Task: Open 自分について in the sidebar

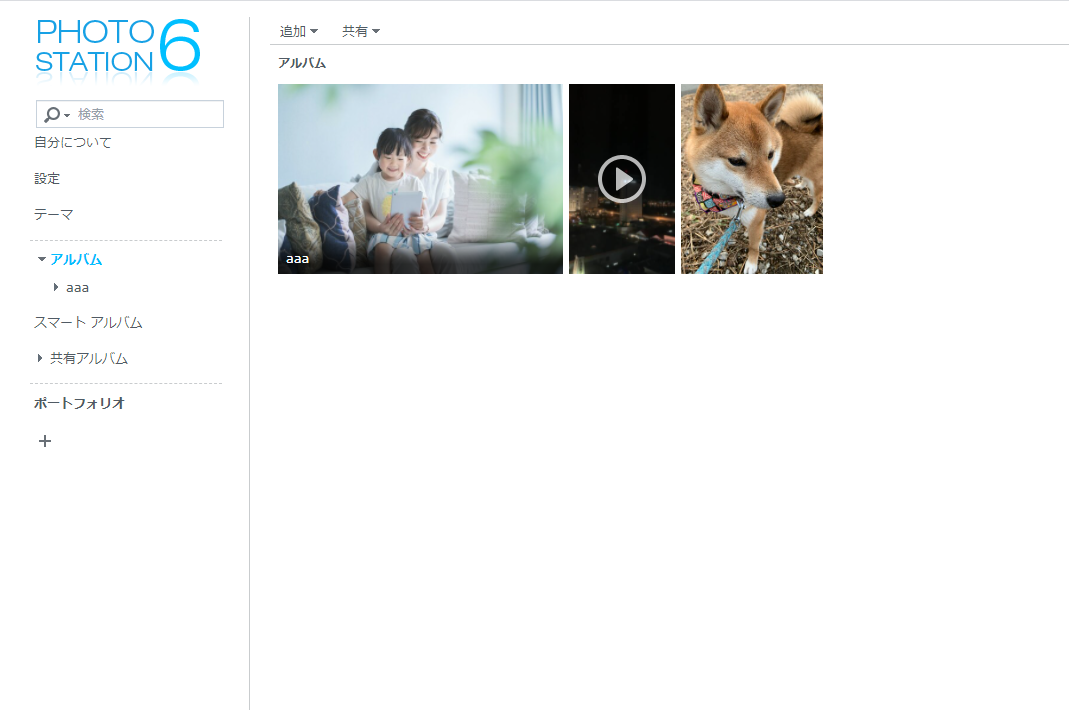Action: coord(73,143)
